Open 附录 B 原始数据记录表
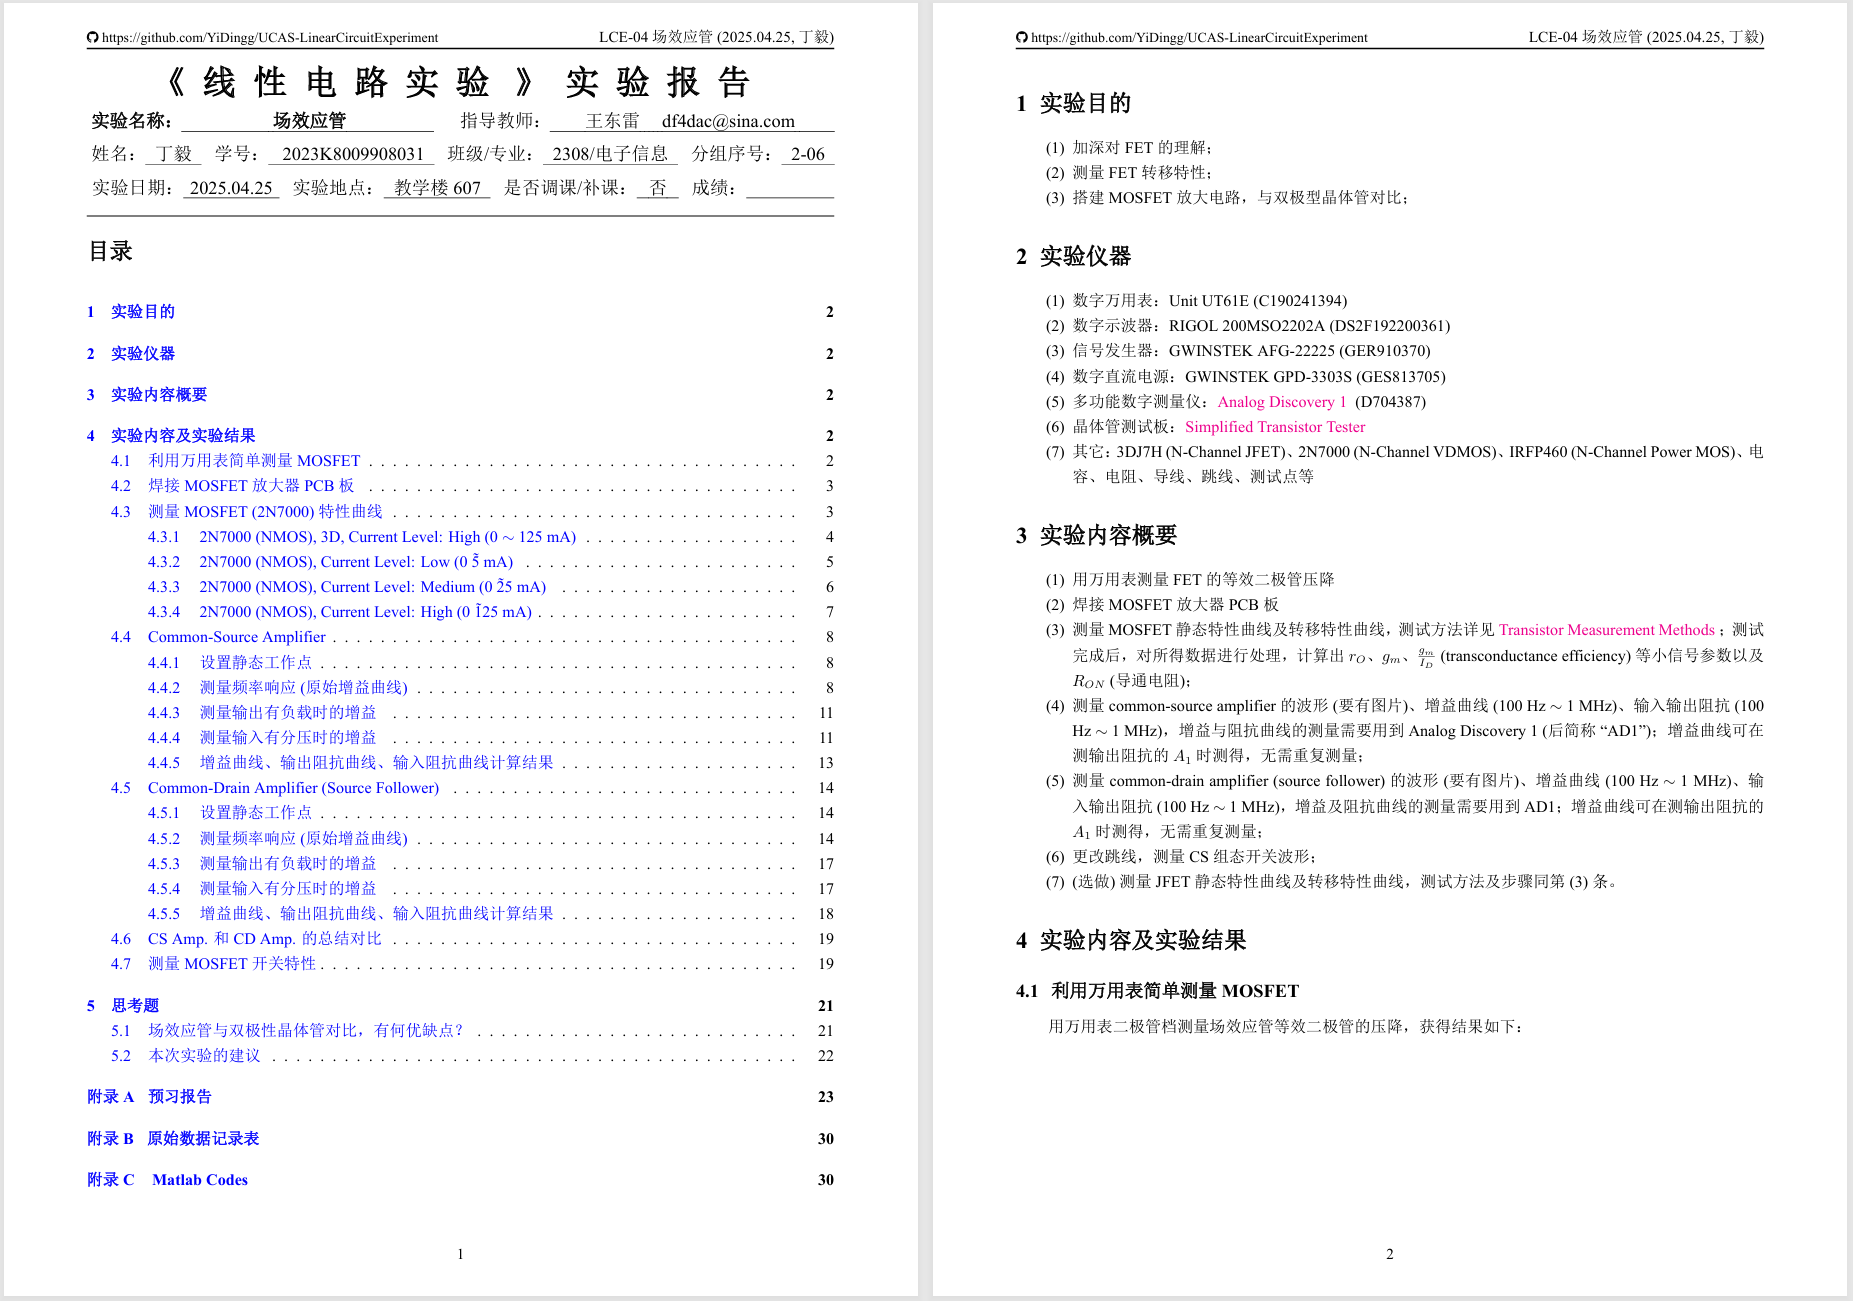This screenshot has height=1301, width=1853. [x=173, y=1139]
